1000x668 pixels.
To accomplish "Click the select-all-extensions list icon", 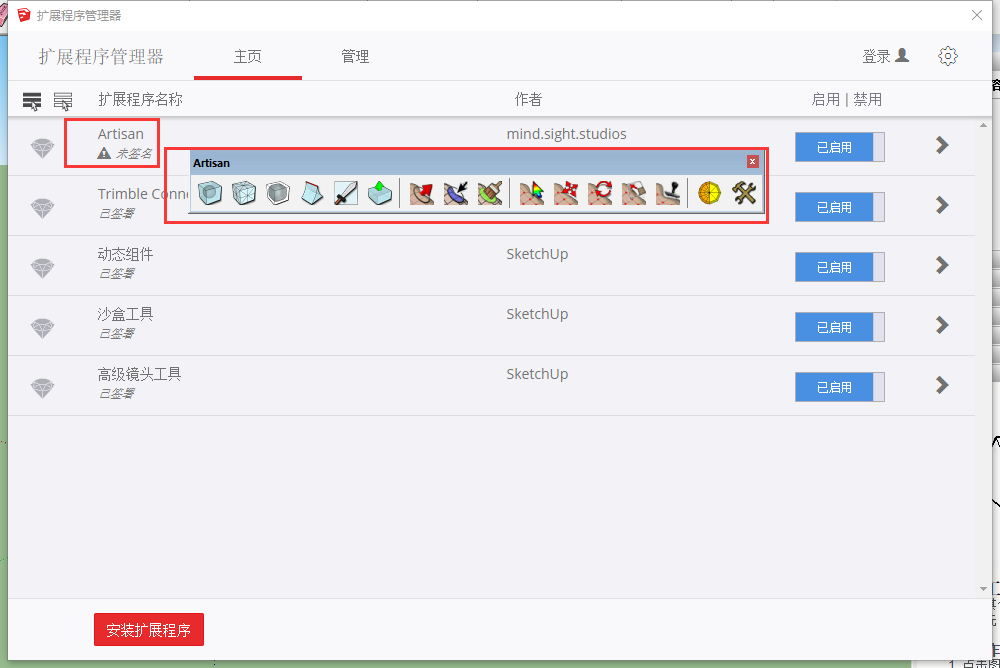I will point(32,101).
